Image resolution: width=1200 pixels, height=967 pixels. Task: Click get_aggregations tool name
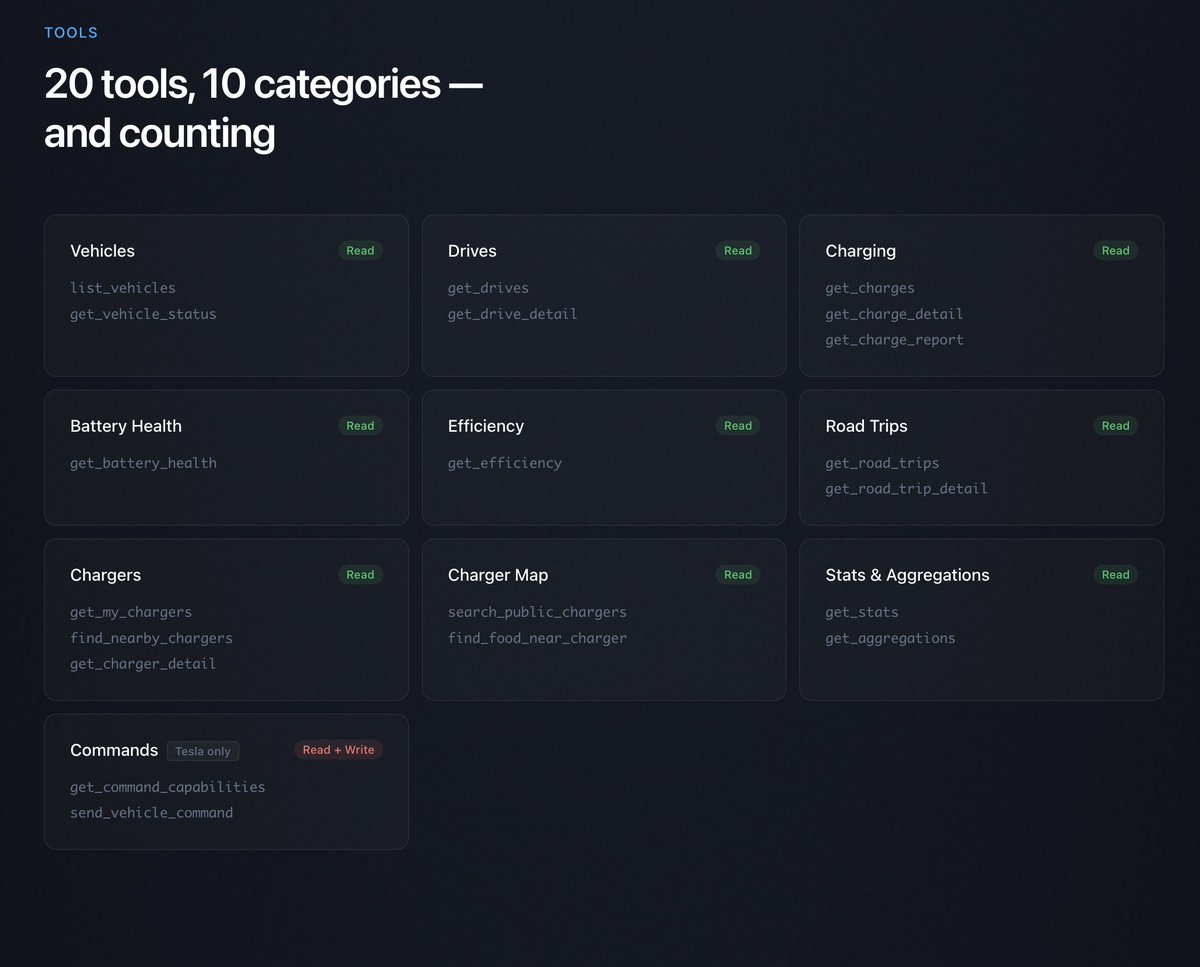(x=890, y=638)
